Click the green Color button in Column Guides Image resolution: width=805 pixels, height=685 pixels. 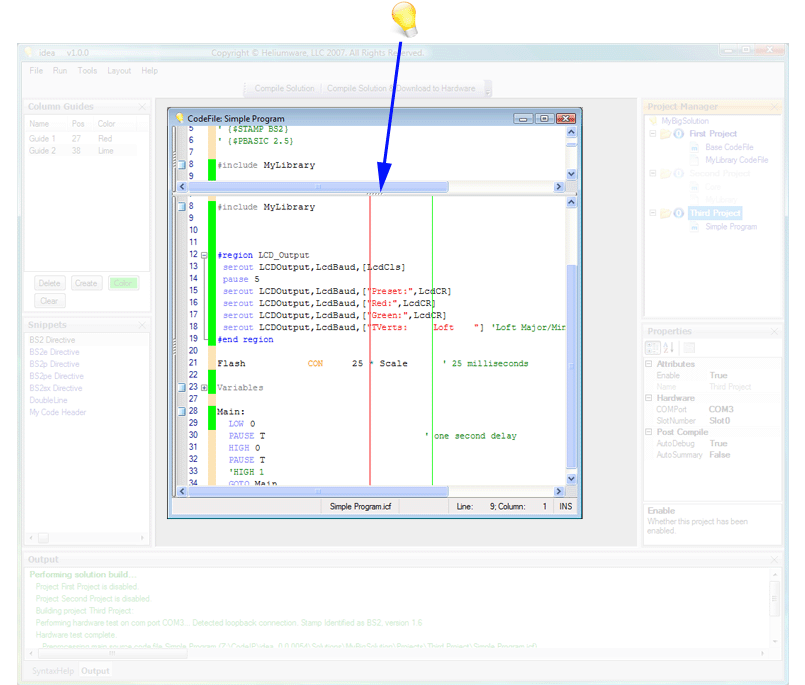123,283
